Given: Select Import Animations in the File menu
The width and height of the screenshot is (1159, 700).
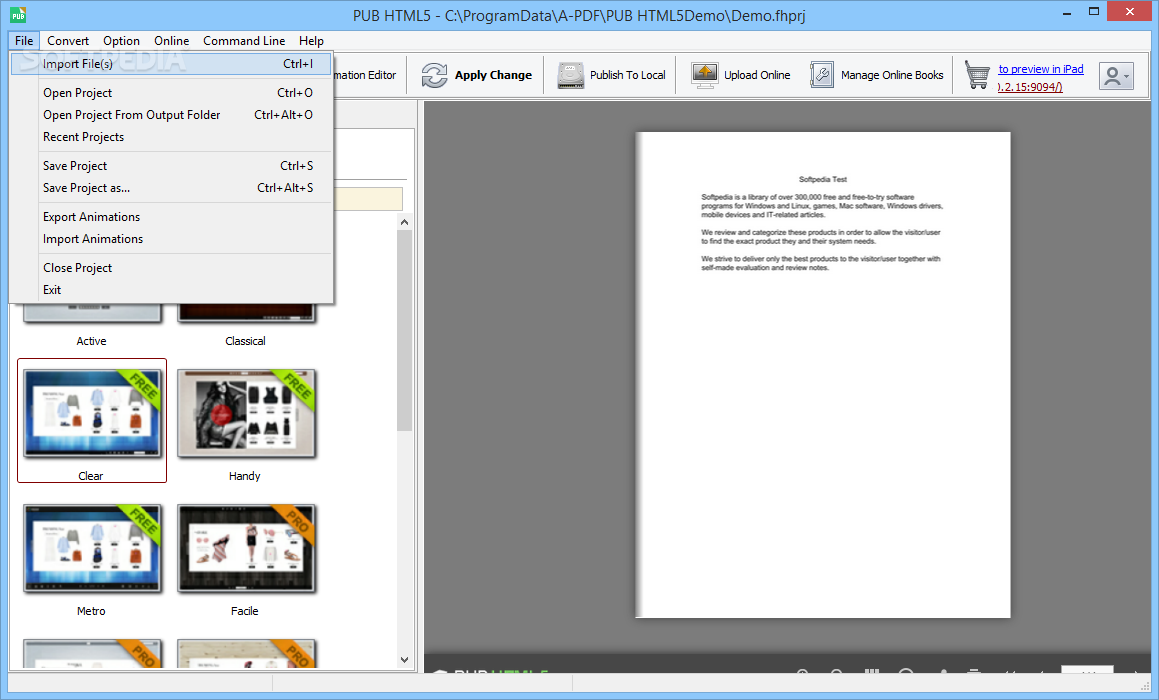Looking at the screenshot, I should coord(171,239).
